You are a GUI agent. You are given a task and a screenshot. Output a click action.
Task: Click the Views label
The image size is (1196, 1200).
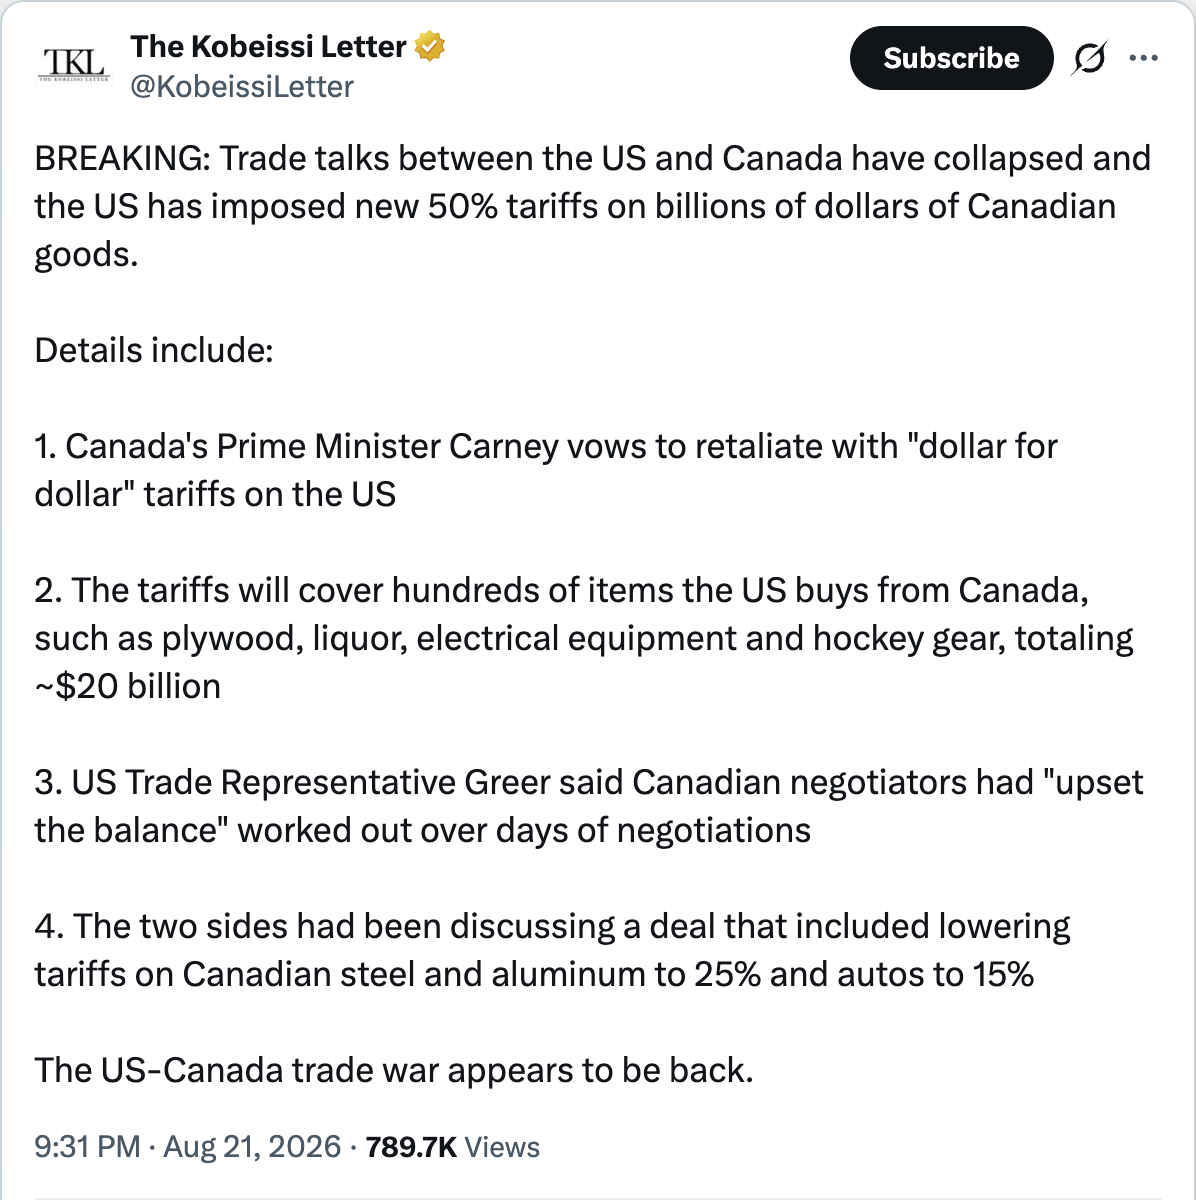pyautogui.click(x=502, y=1146)
